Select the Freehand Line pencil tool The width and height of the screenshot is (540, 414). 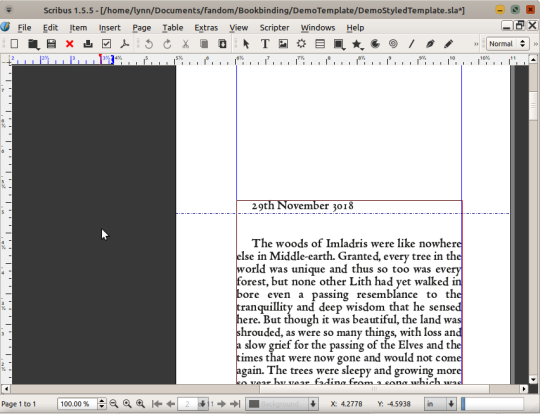[x=448, y=44]
